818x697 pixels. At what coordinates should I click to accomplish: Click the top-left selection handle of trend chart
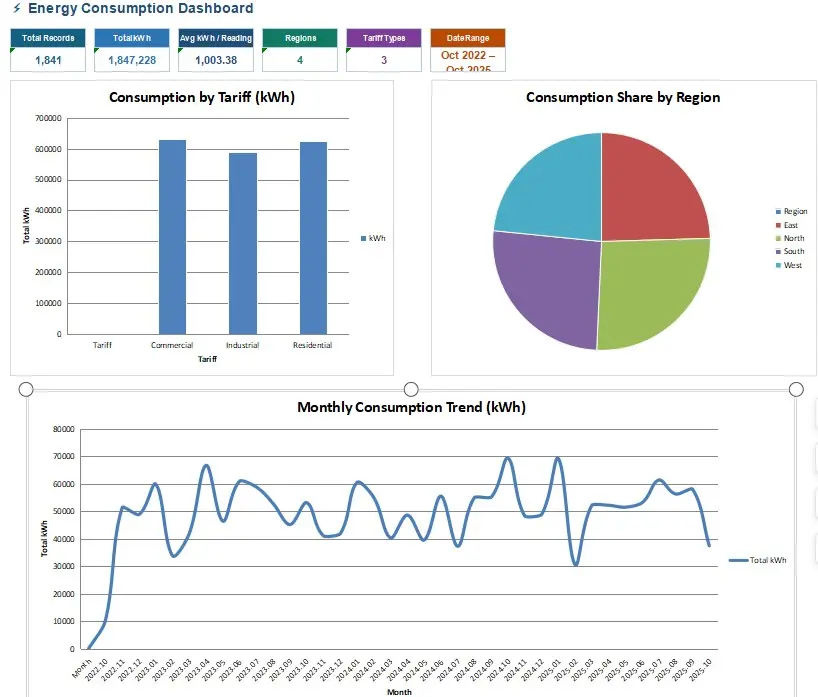click(x=26, y=389)
